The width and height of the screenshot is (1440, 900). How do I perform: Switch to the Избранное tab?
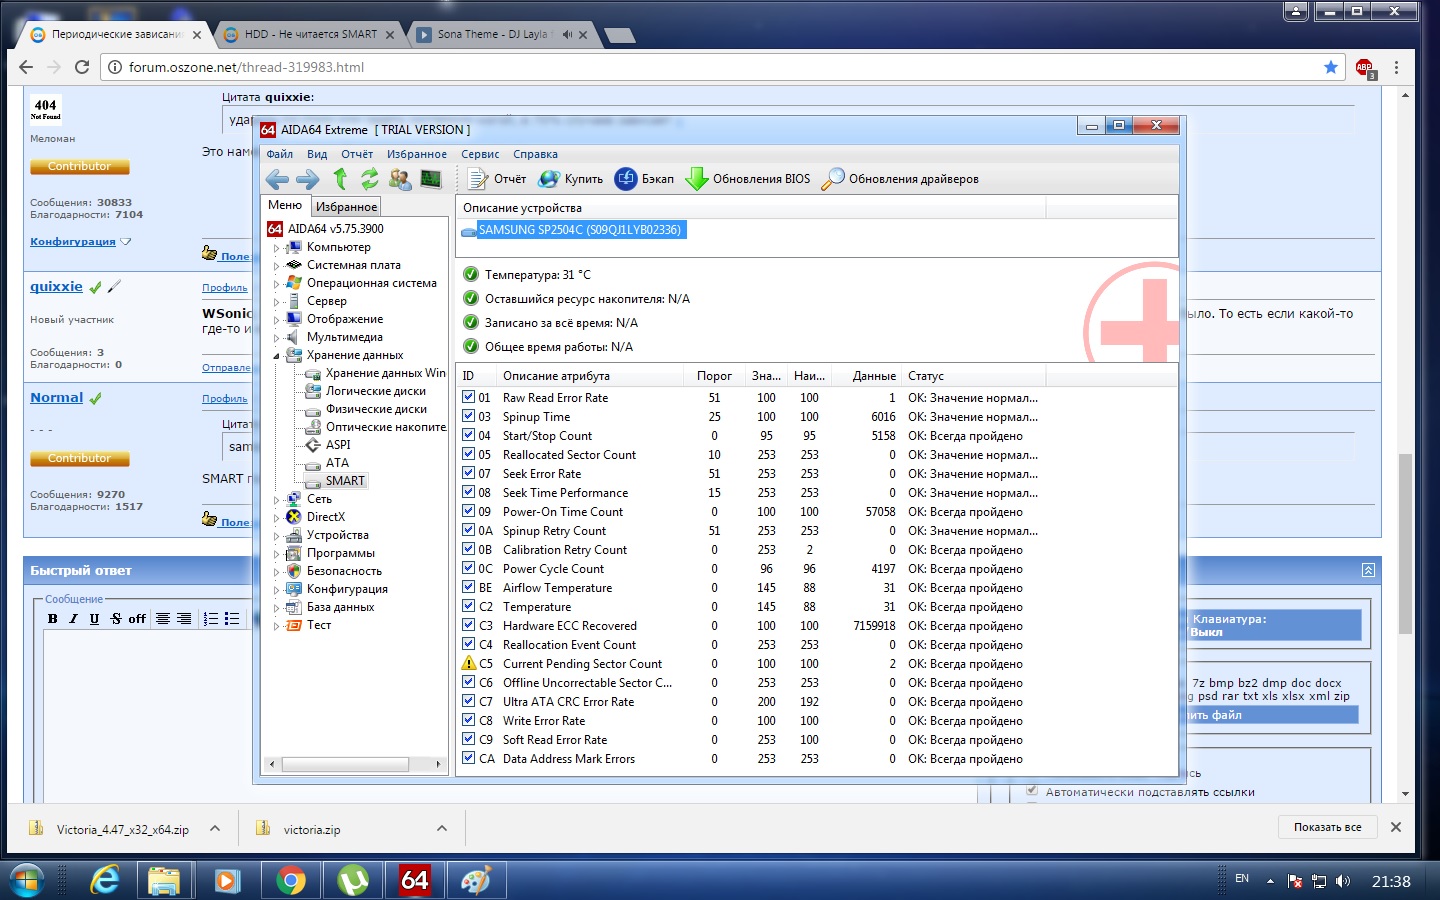[x=346, y=207]
